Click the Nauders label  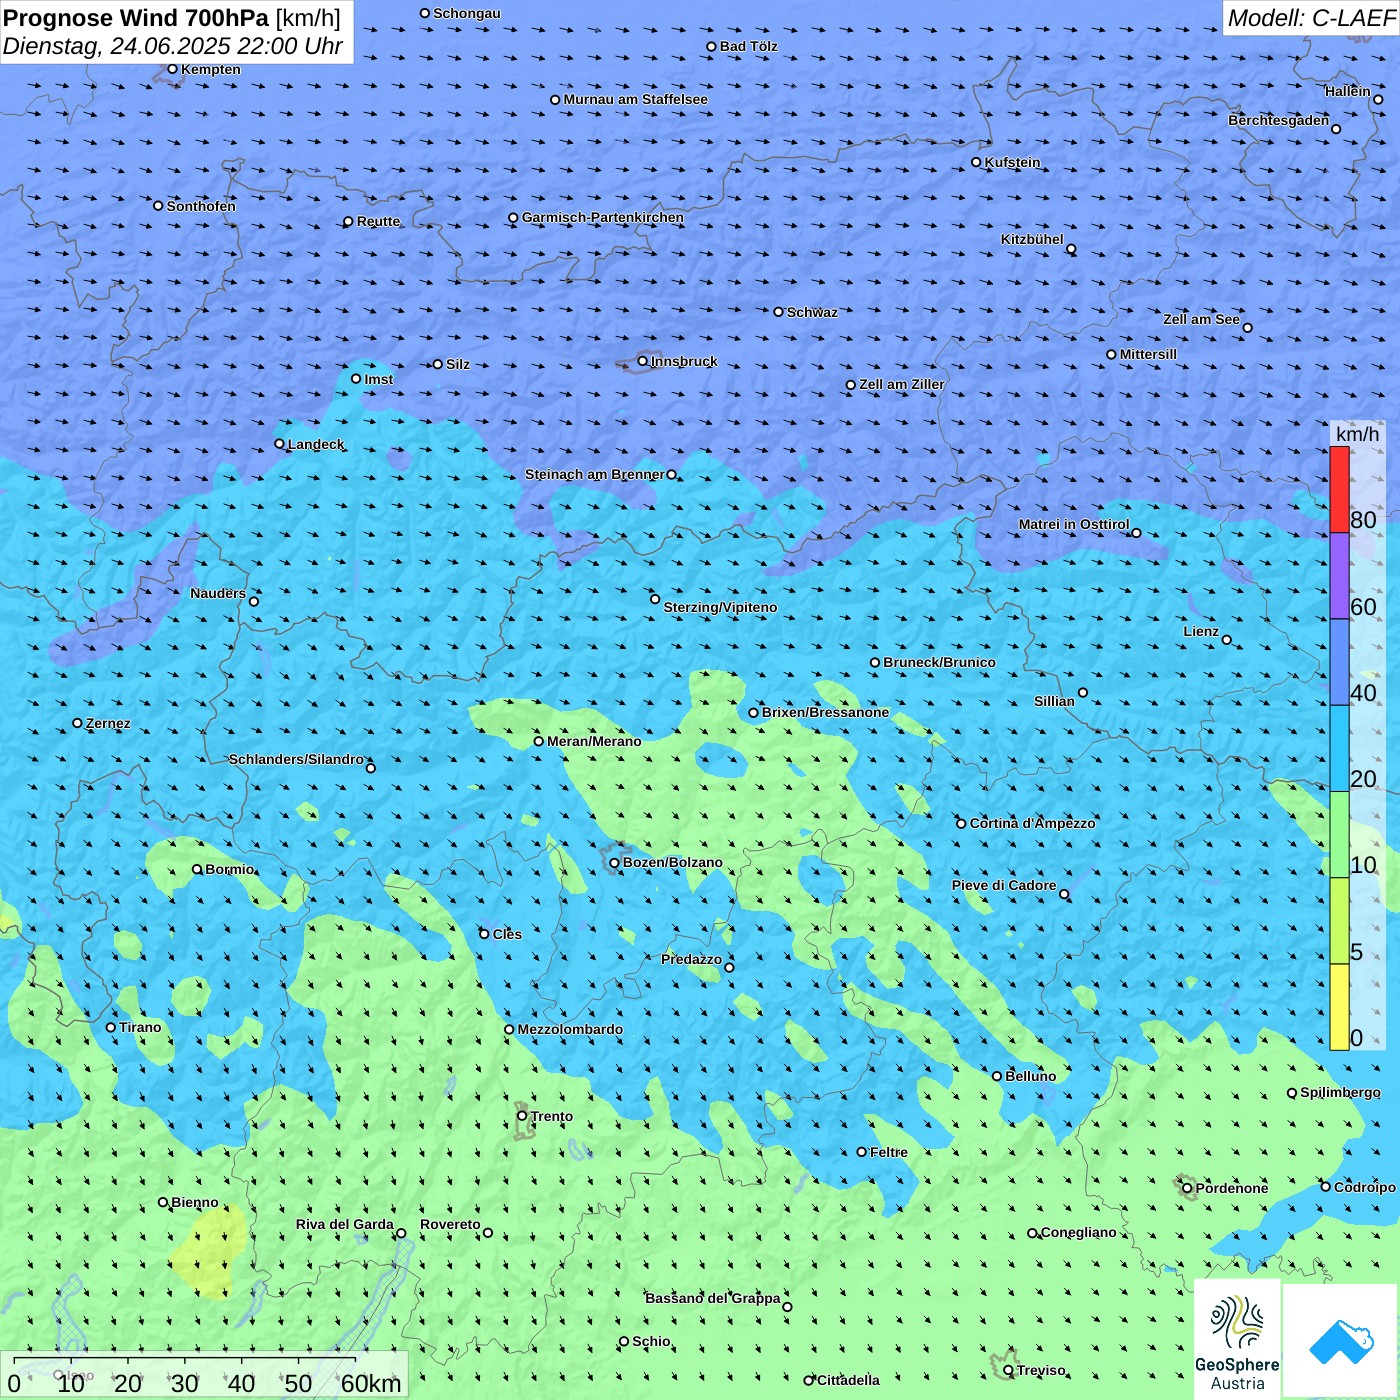218,593
